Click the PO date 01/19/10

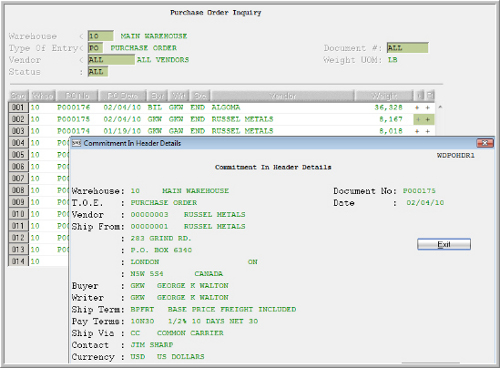tap(122, 131)
